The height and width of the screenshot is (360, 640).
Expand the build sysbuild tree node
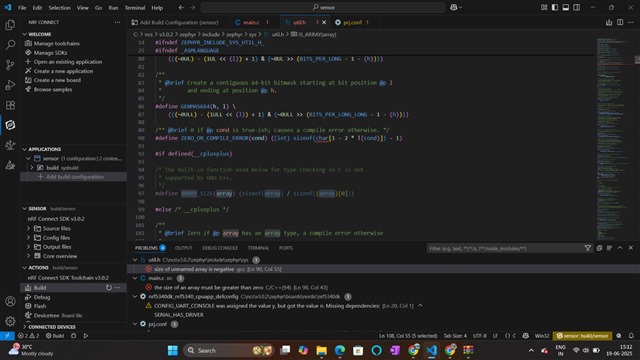(x=32, y=168)
